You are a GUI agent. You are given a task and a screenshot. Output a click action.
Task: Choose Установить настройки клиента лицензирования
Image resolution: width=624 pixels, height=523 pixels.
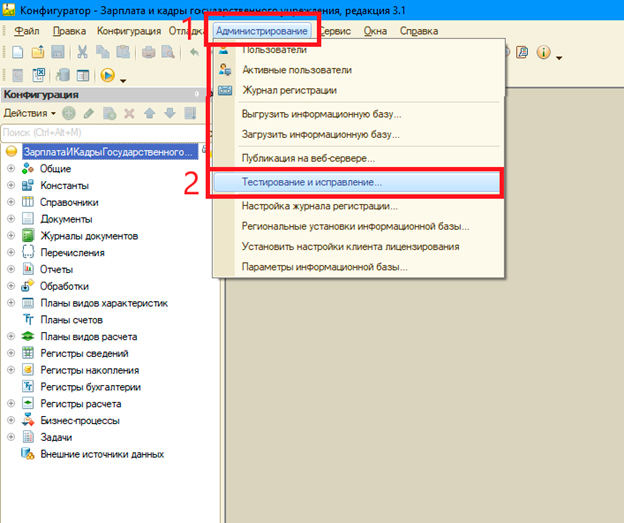(358, 247)
